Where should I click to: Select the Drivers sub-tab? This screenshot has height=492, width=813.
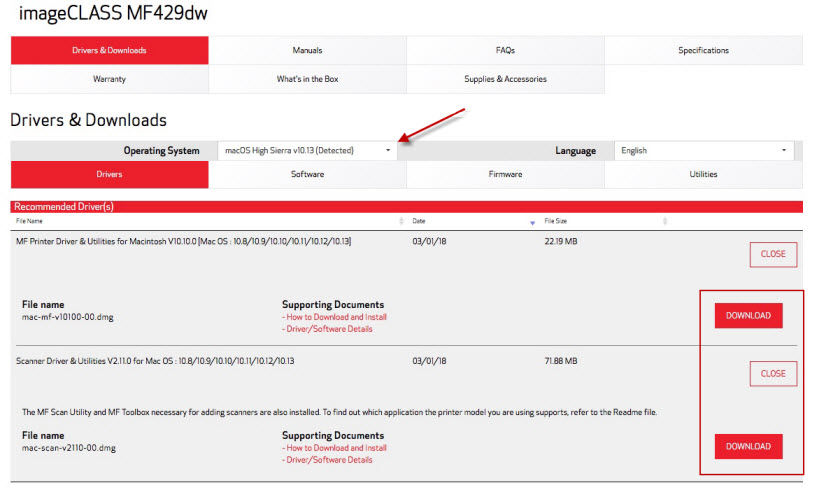click(x=109, y=174)
